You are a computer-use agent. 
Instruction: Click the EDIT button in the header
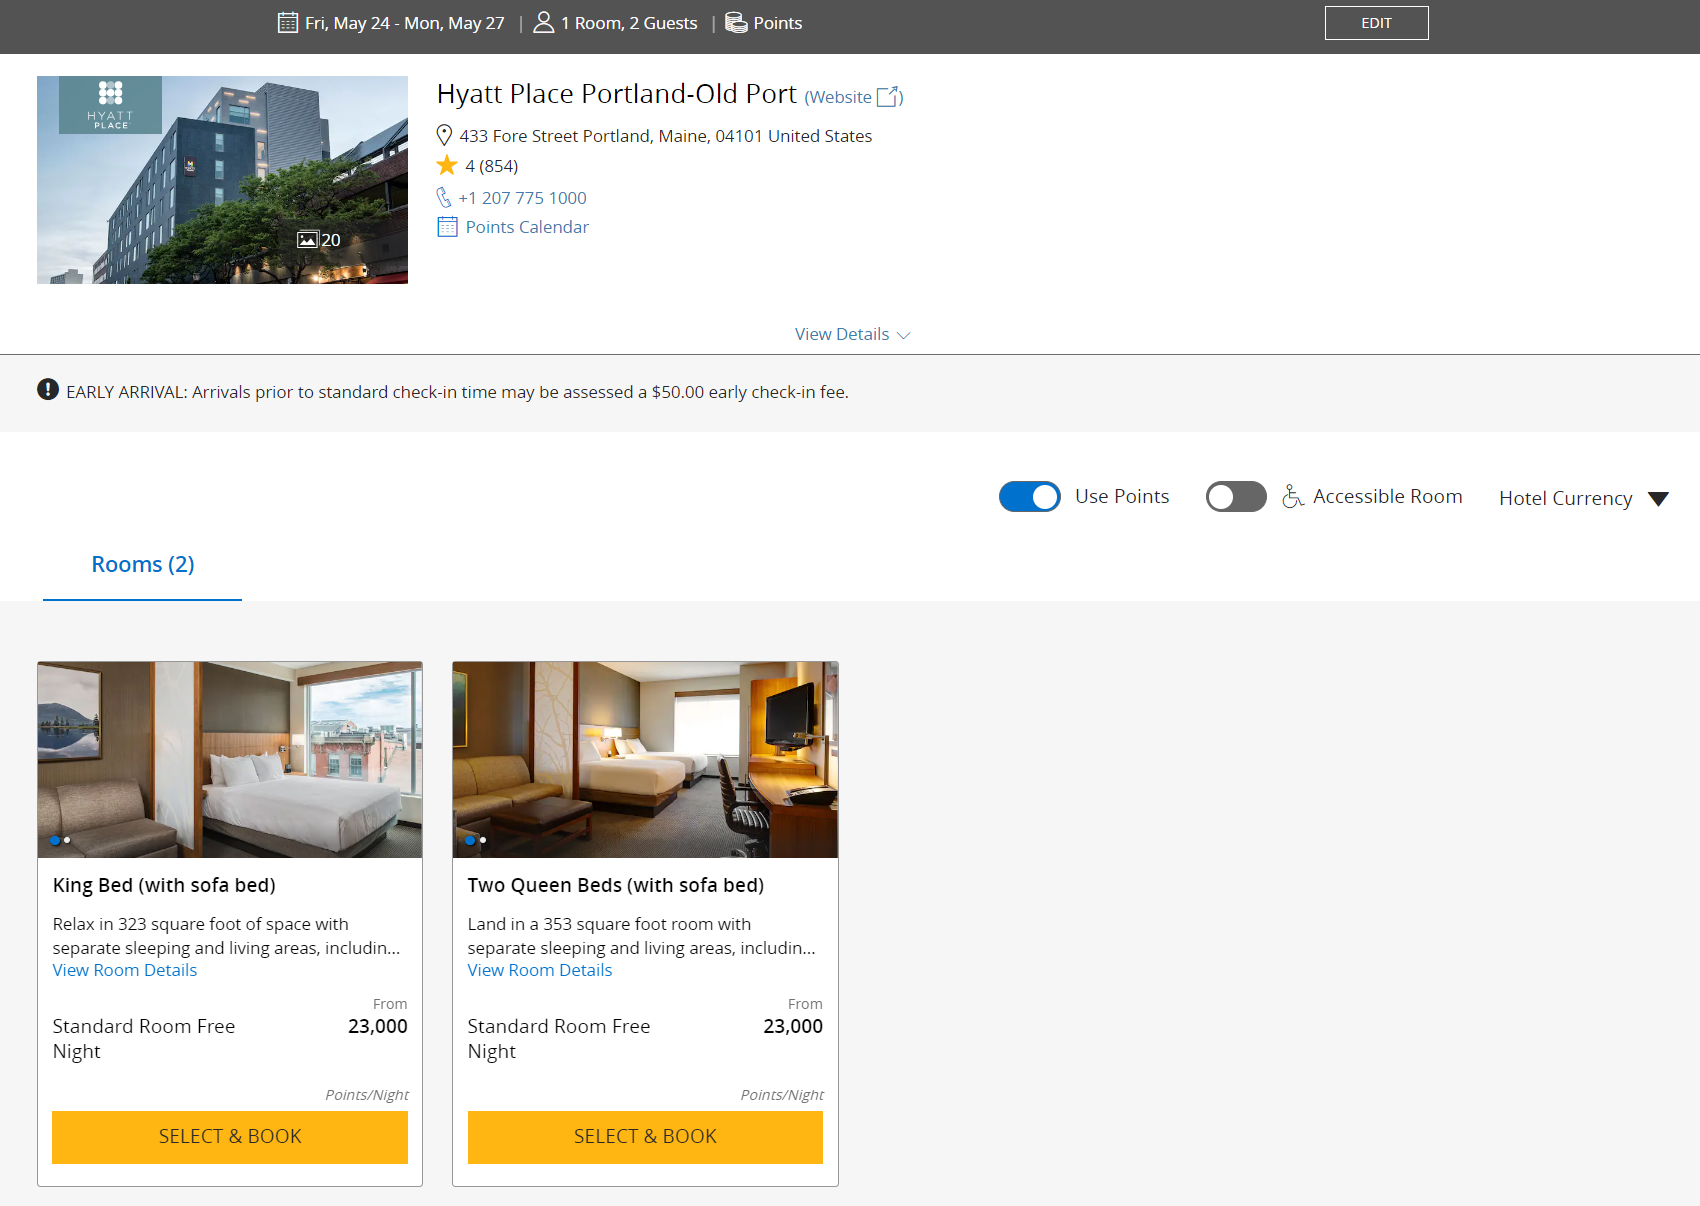click(1376, 22)
